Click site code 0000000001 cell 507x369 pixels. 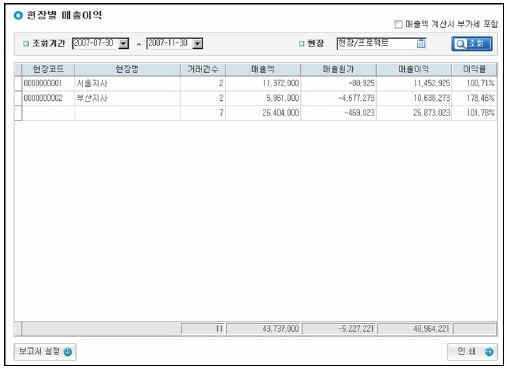[x=48, y=83]
